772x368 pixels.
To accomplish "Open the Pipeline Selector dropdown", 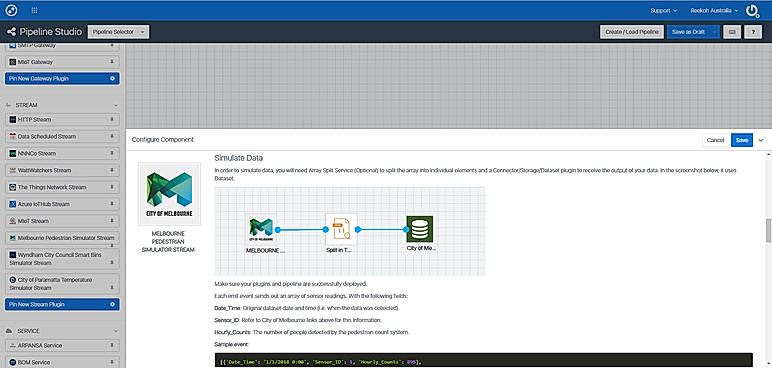I will point(118,32).
